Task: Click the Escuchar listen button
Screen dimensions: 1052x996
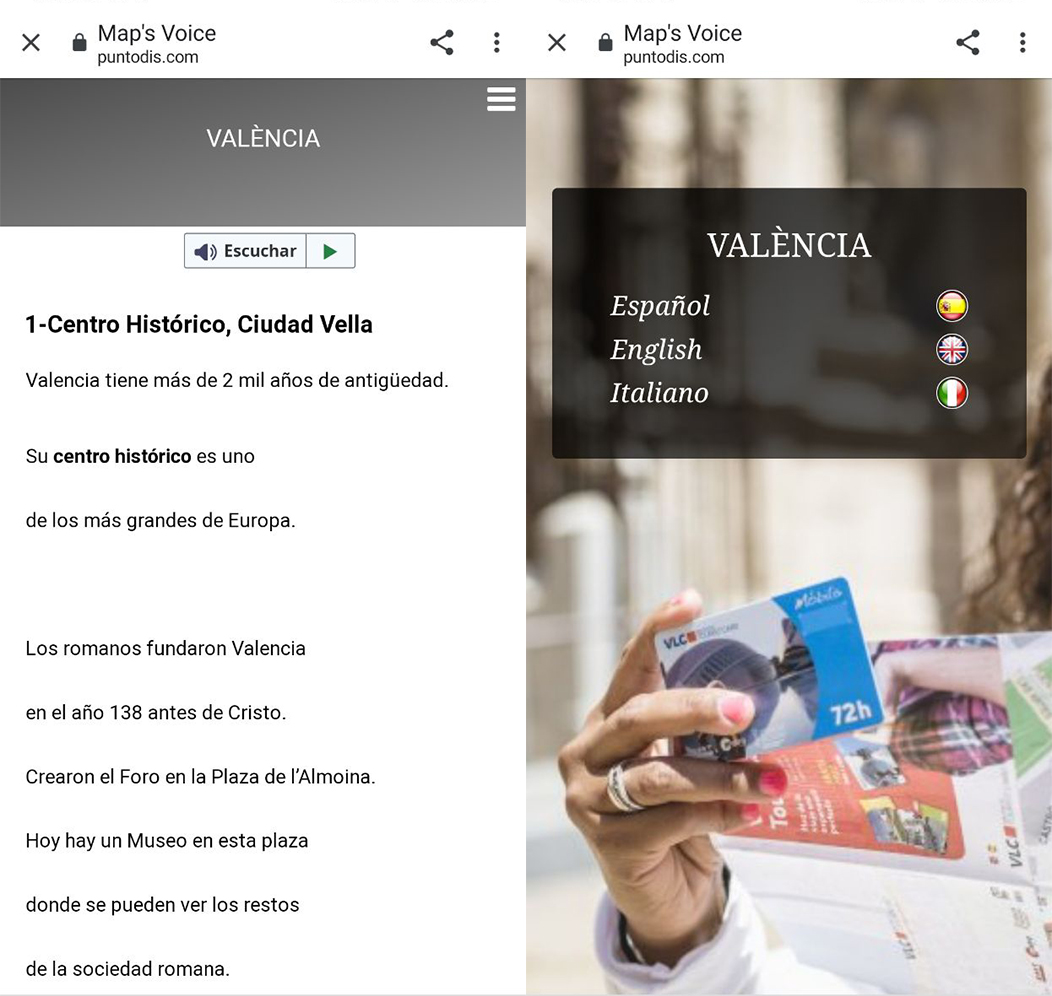Action: coord(246,251)
